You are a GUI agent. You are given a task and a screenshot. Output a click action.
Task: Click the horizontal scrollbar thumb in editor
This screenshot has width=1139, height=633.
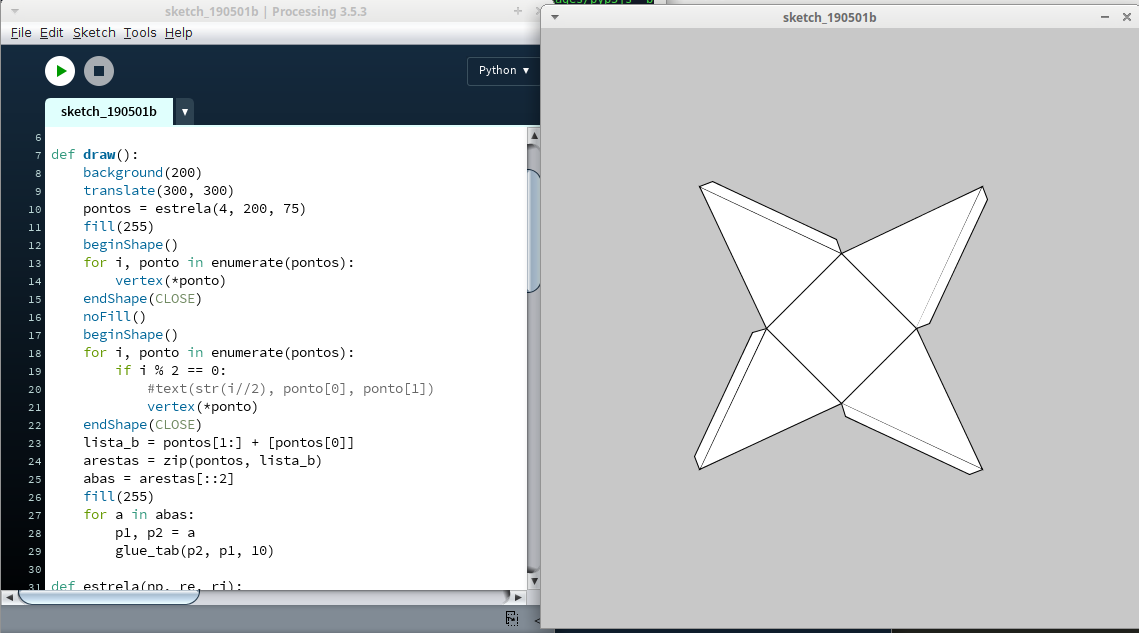point(108,597)
